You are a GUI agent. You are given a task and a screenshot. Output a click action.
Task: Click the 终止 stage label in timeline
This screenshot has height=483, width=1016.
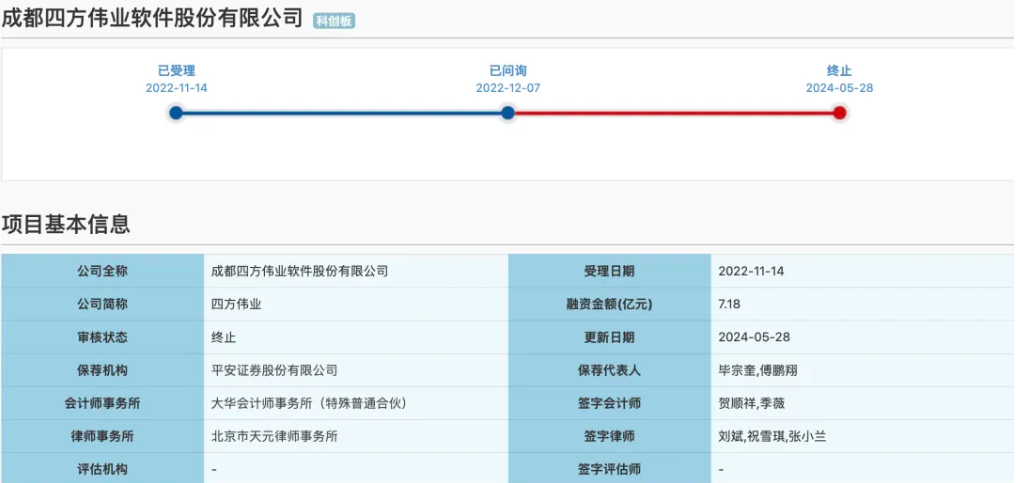point(840,71)
